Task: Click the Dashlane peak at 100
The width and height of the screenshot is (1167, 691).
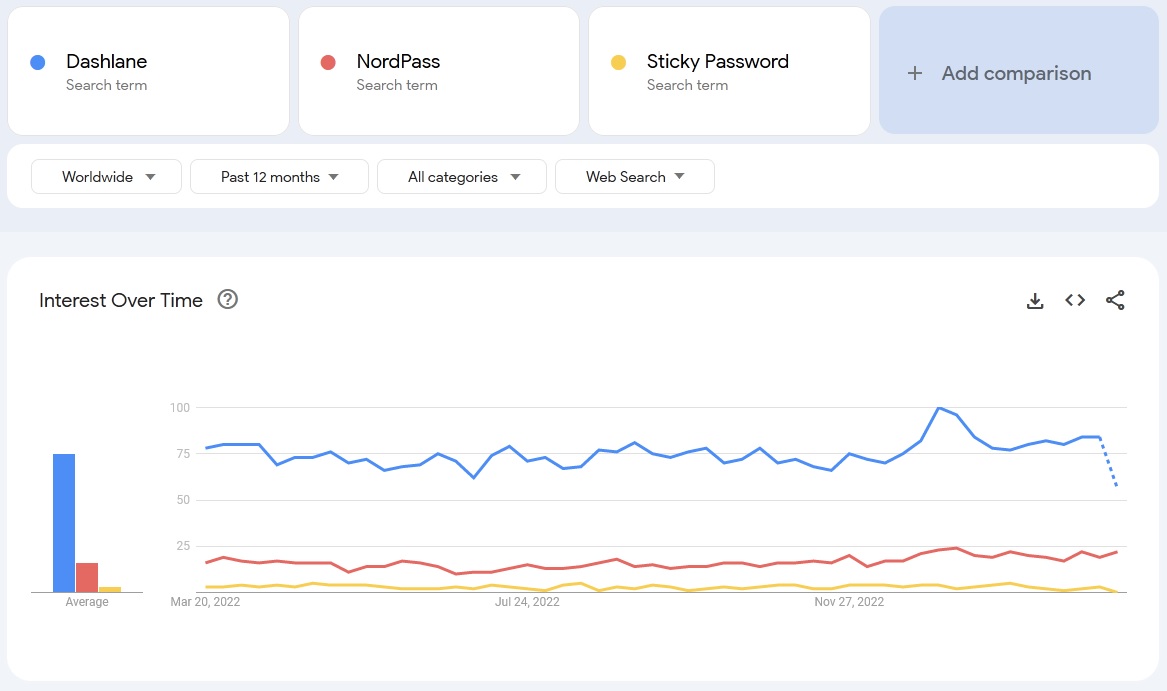Action: click(939, 408)
